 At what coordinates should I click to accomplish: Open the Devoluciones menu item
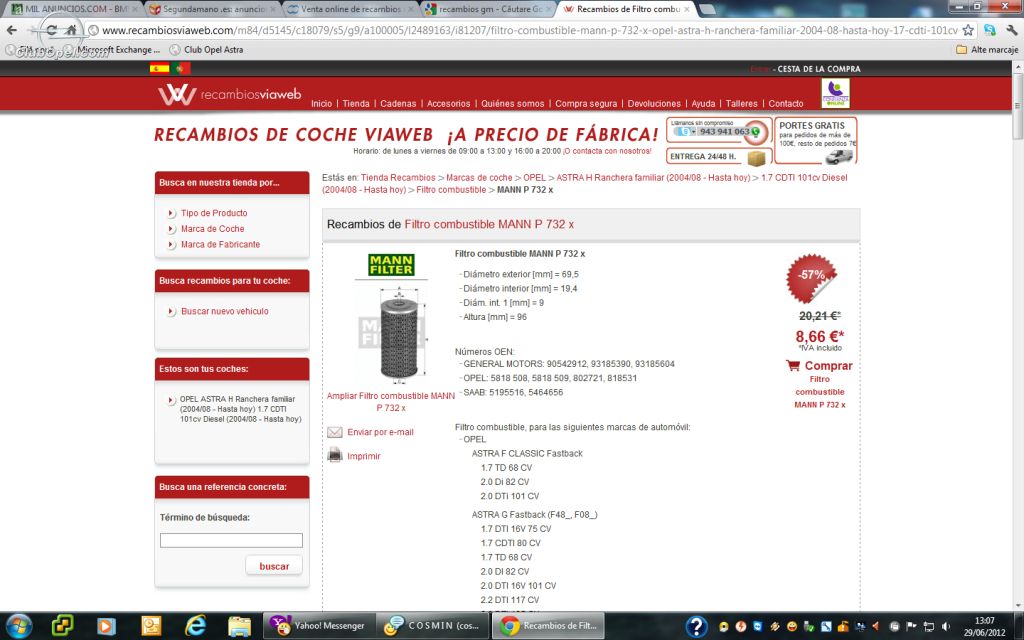tap(654, 103)
